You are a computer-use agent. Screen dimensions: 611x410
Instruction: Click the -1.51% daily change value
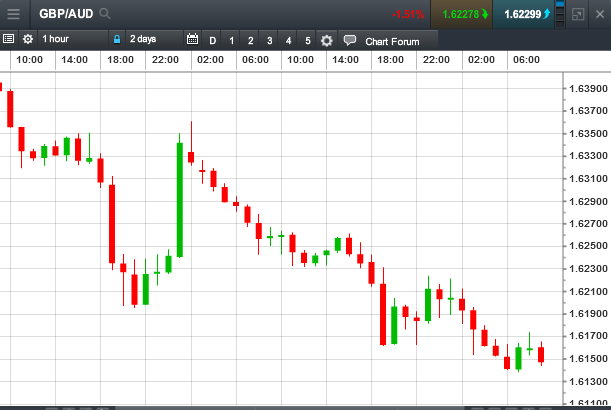click(408, 15)
